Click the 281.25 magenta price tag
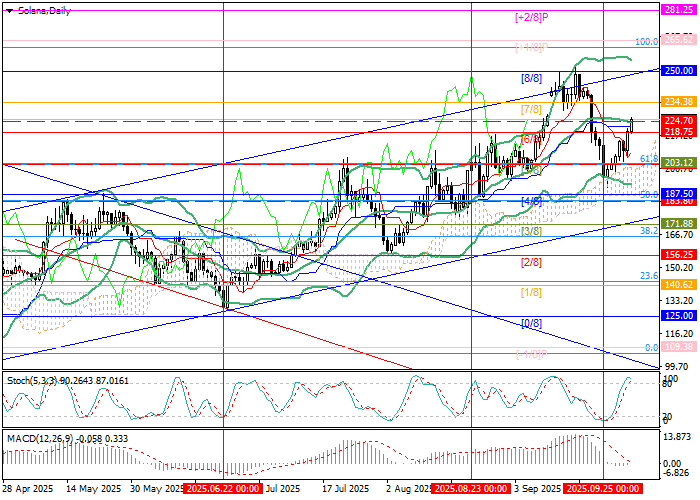 (x=679, y=9)
